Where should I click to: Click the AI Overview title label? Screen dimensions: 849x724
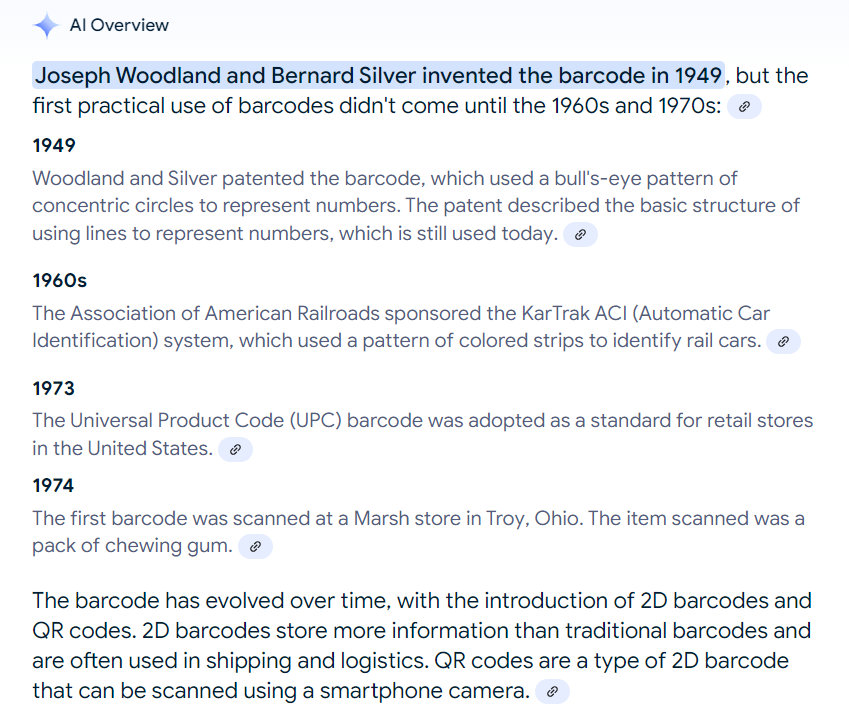tap(119, 26)
